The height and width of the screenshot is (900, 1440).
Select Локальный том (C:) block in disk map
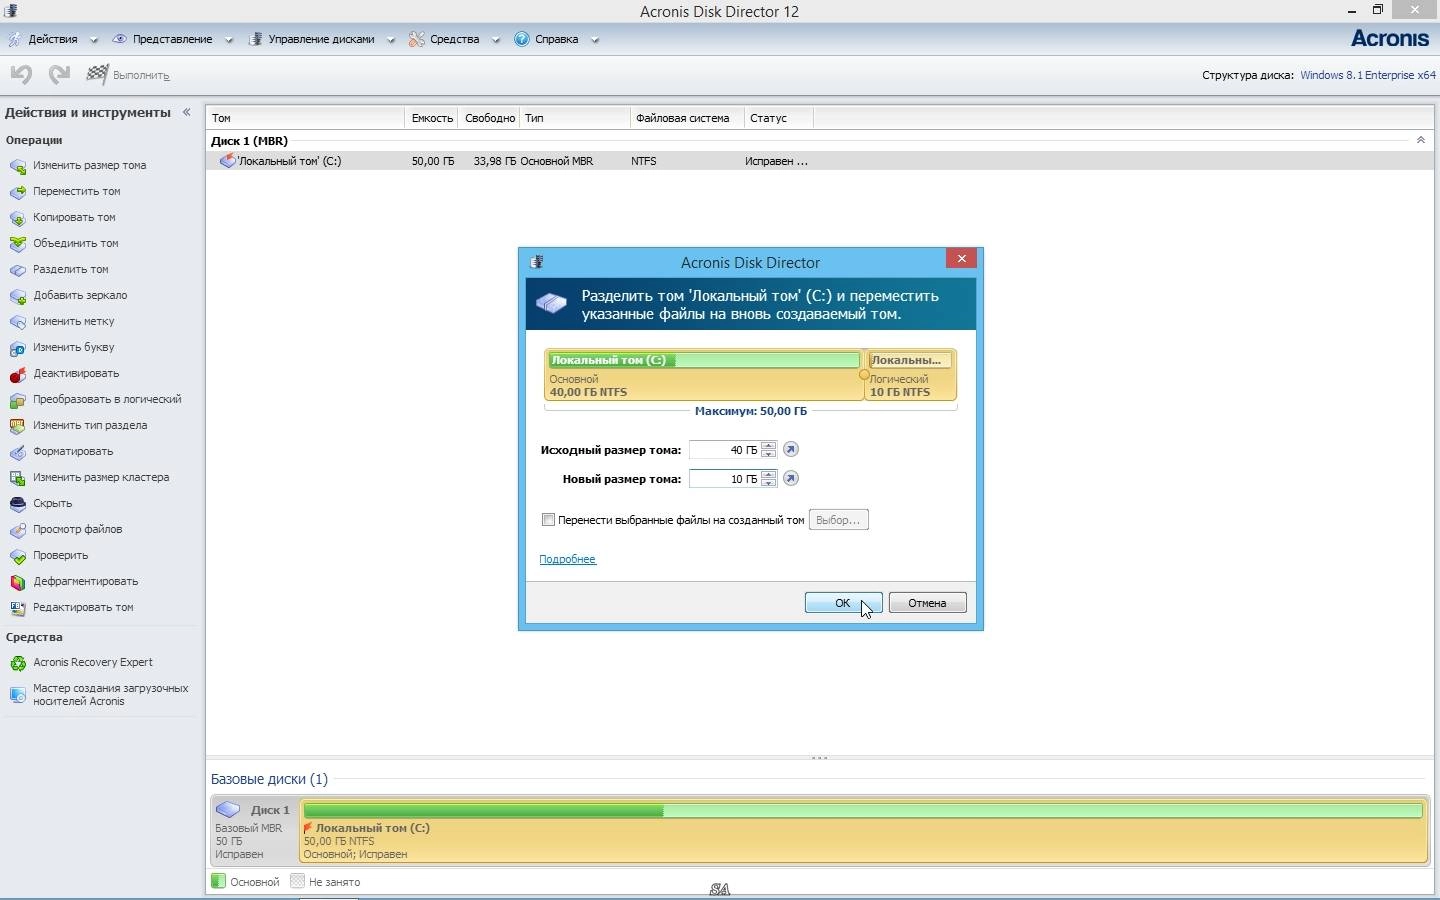point(864,830)
